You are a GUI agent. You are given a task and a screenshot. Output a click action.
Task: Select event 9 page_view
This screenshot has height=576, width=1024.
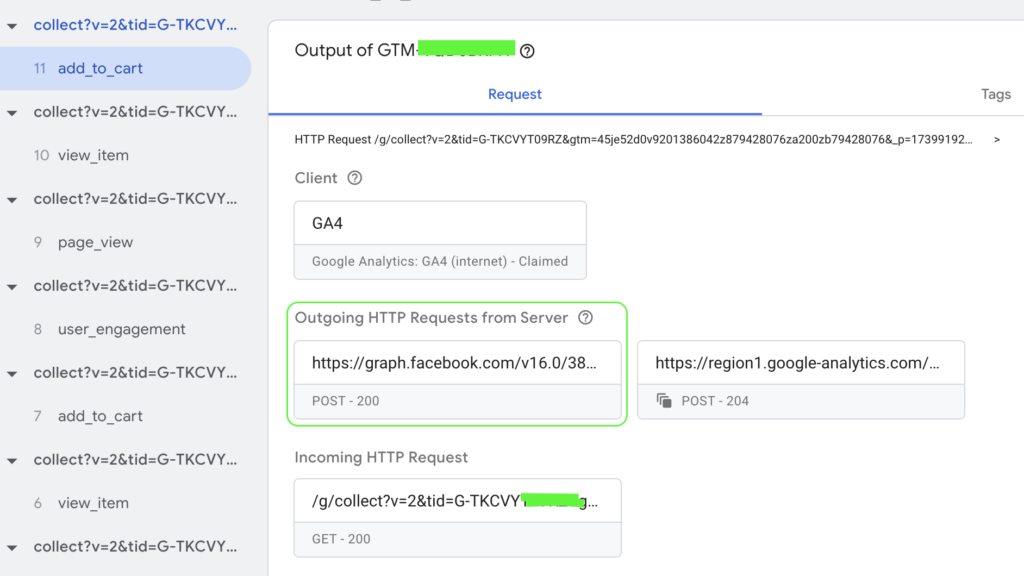click(95, 243)
